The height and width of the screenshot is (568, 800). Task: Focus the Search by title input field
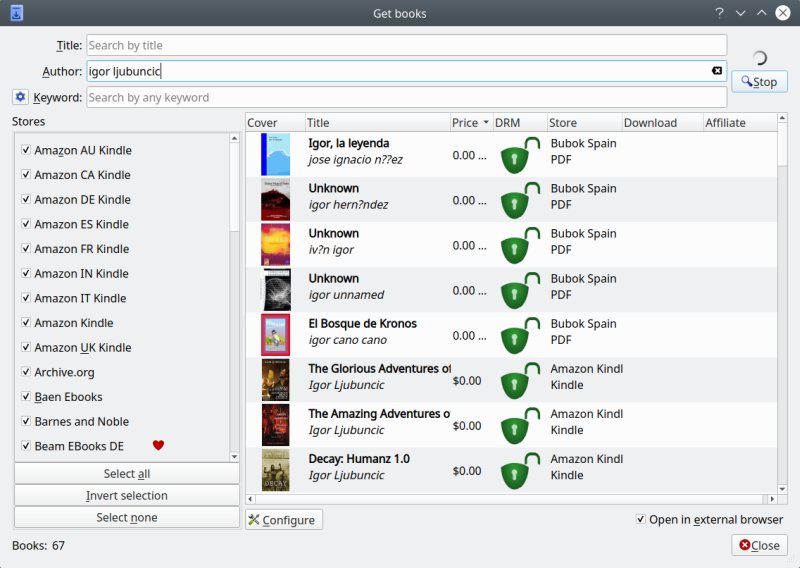click(x=406, y=45)
